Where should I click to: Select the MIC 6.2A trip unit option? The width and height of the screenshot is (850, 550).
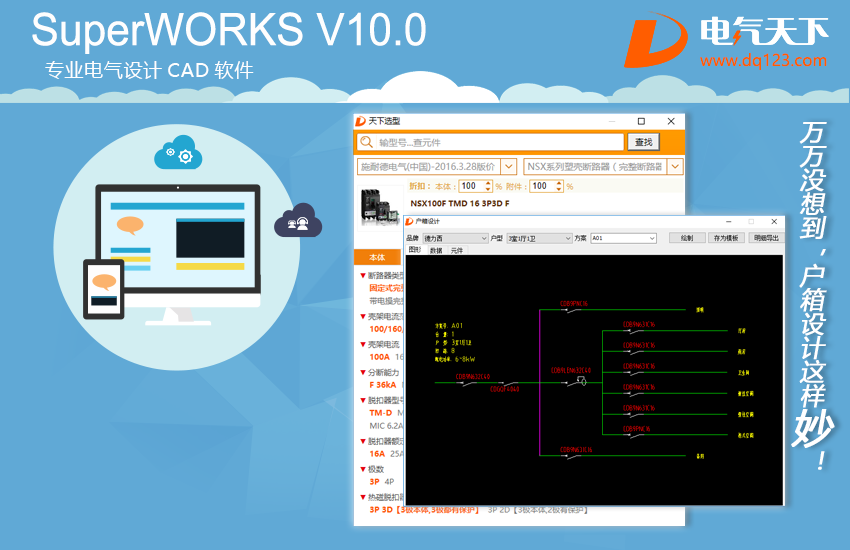click(386, 426)
